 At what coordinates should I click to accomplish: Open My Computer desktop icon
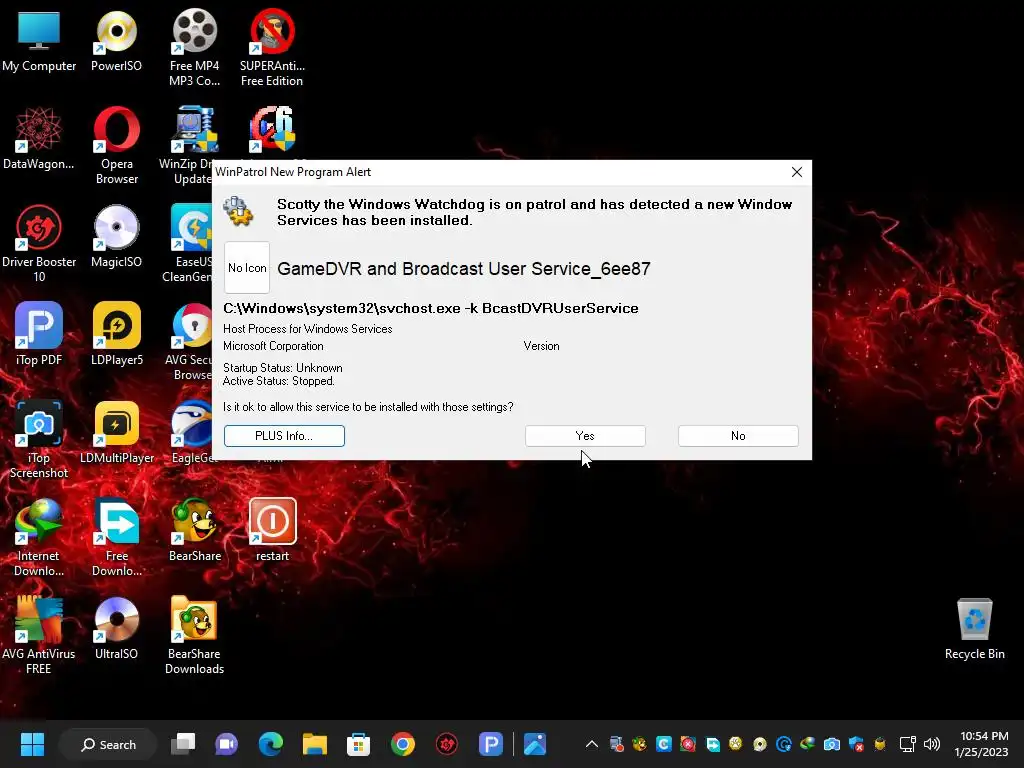39,40
